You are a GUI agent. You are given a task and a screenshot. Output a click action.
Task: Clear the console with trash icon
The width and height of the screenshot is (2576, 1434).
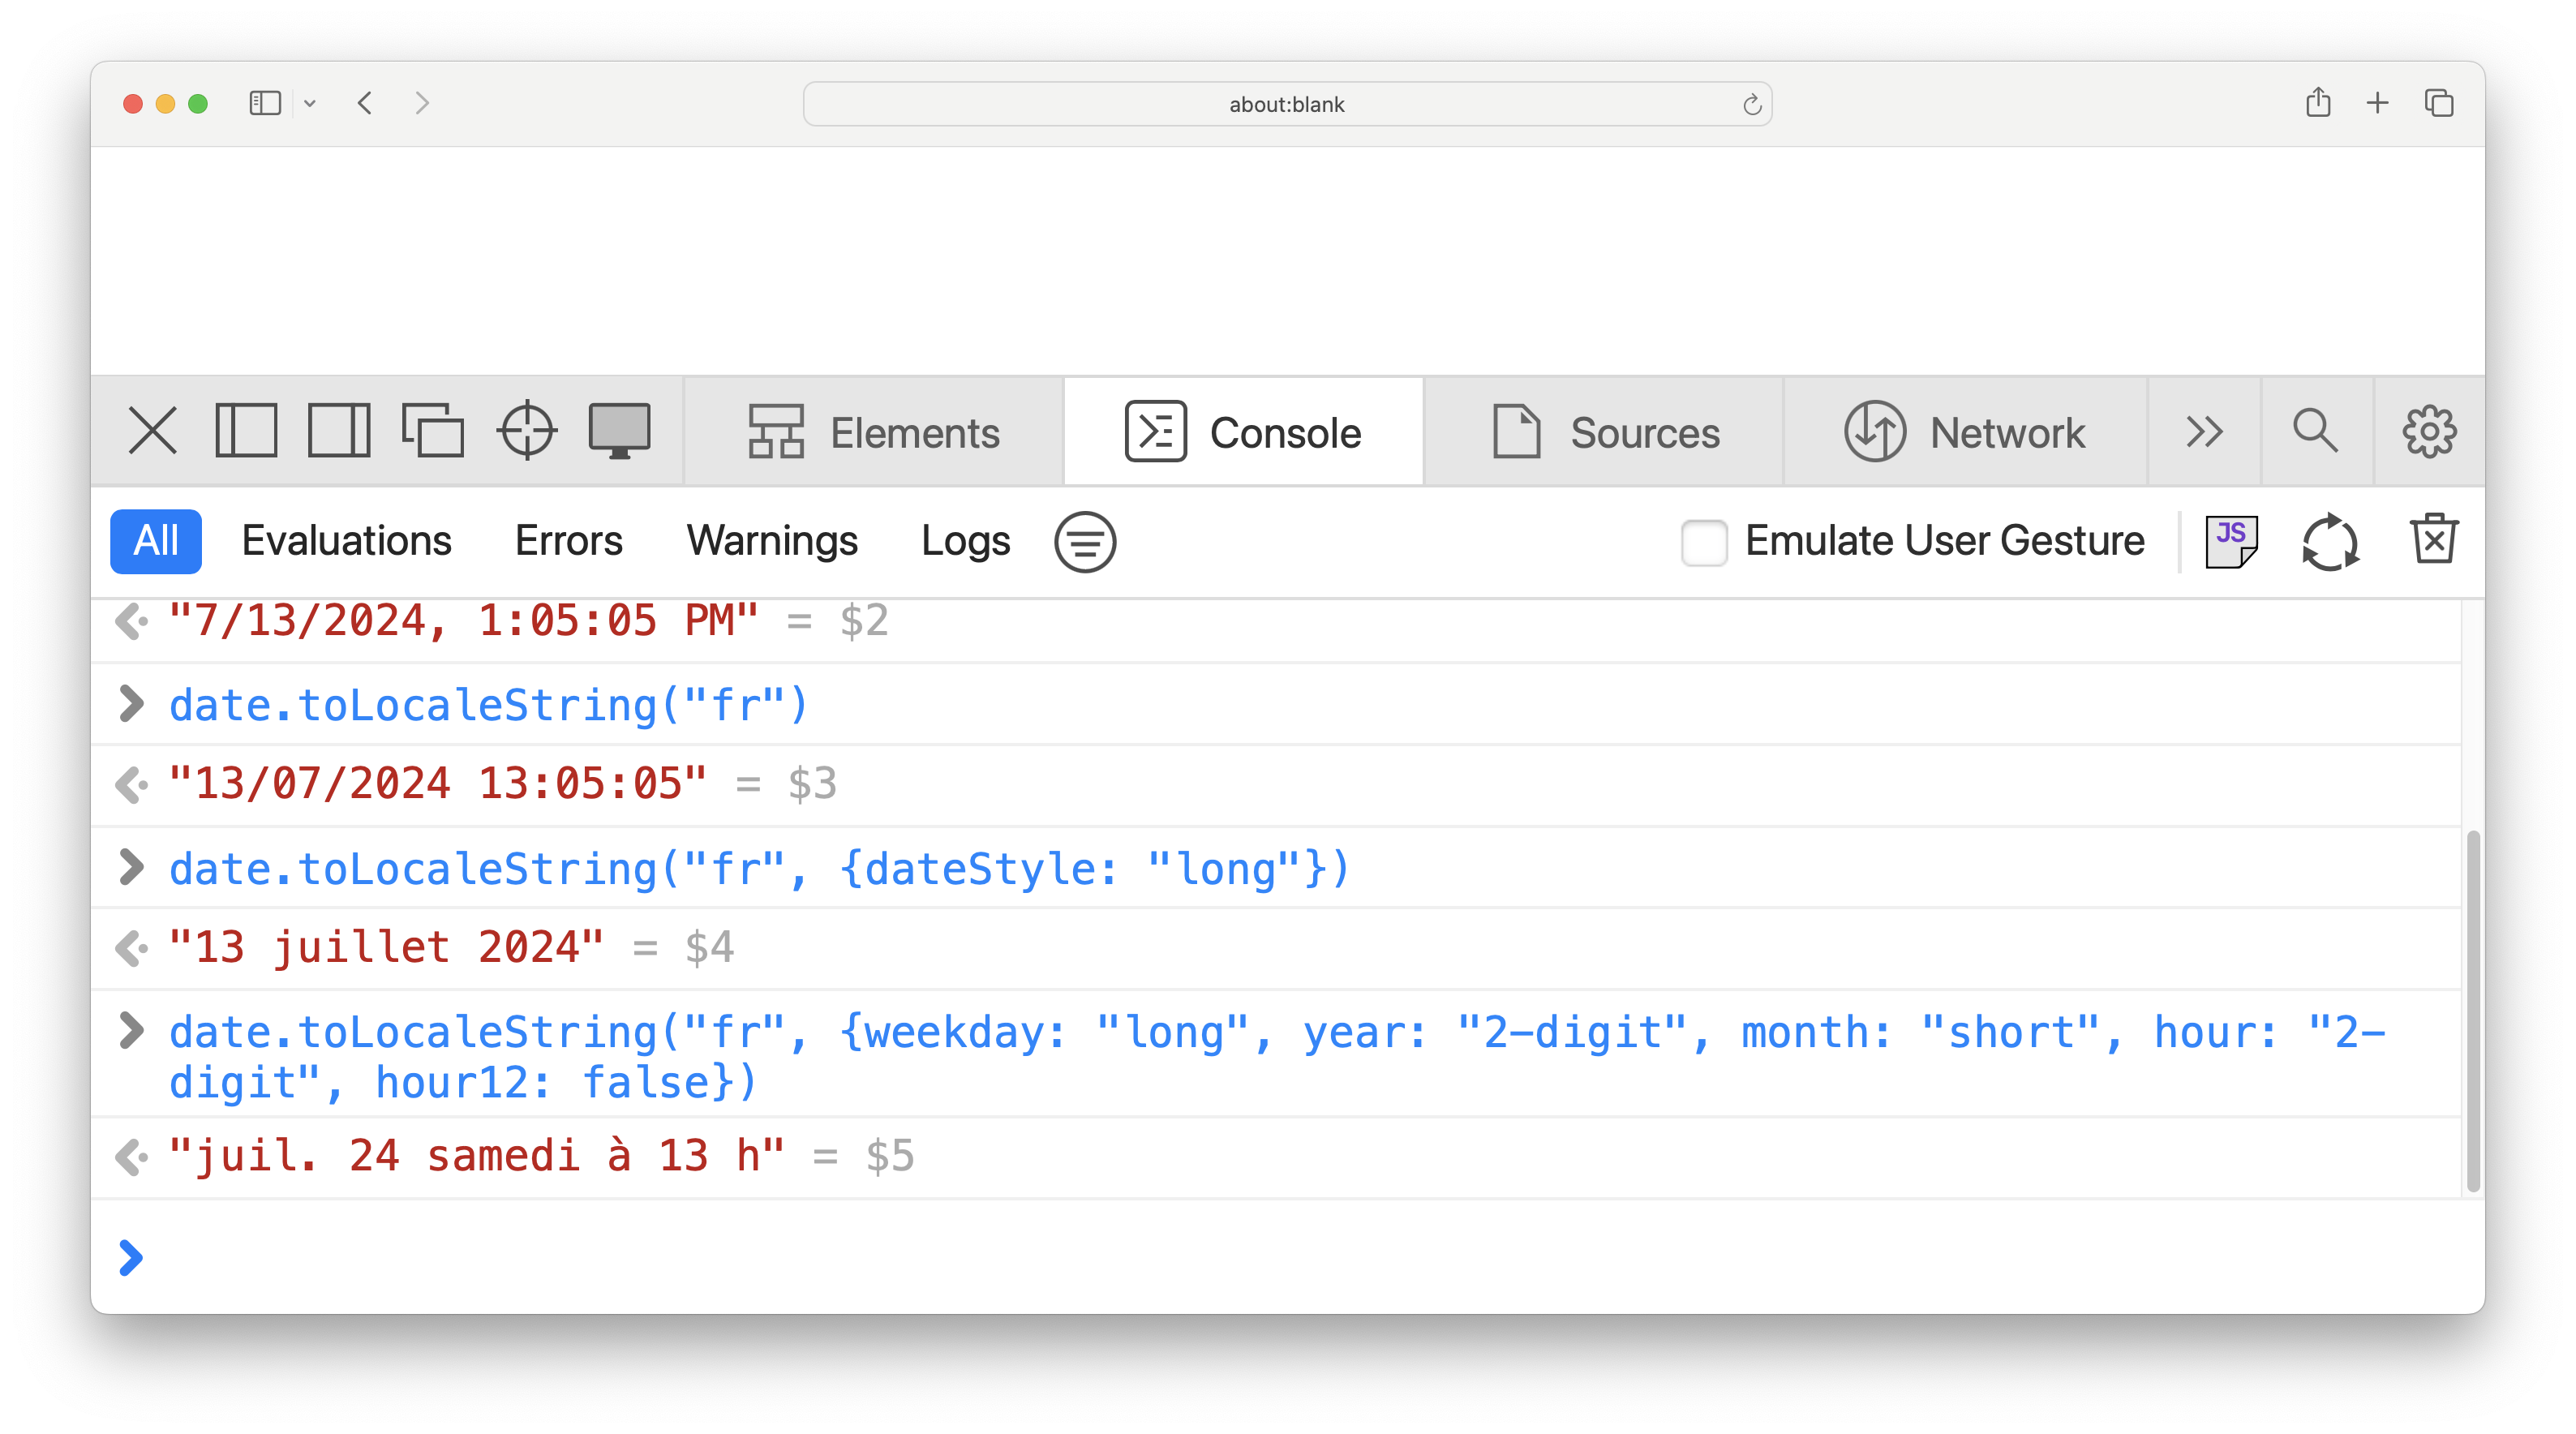[x=2433, y=540]
